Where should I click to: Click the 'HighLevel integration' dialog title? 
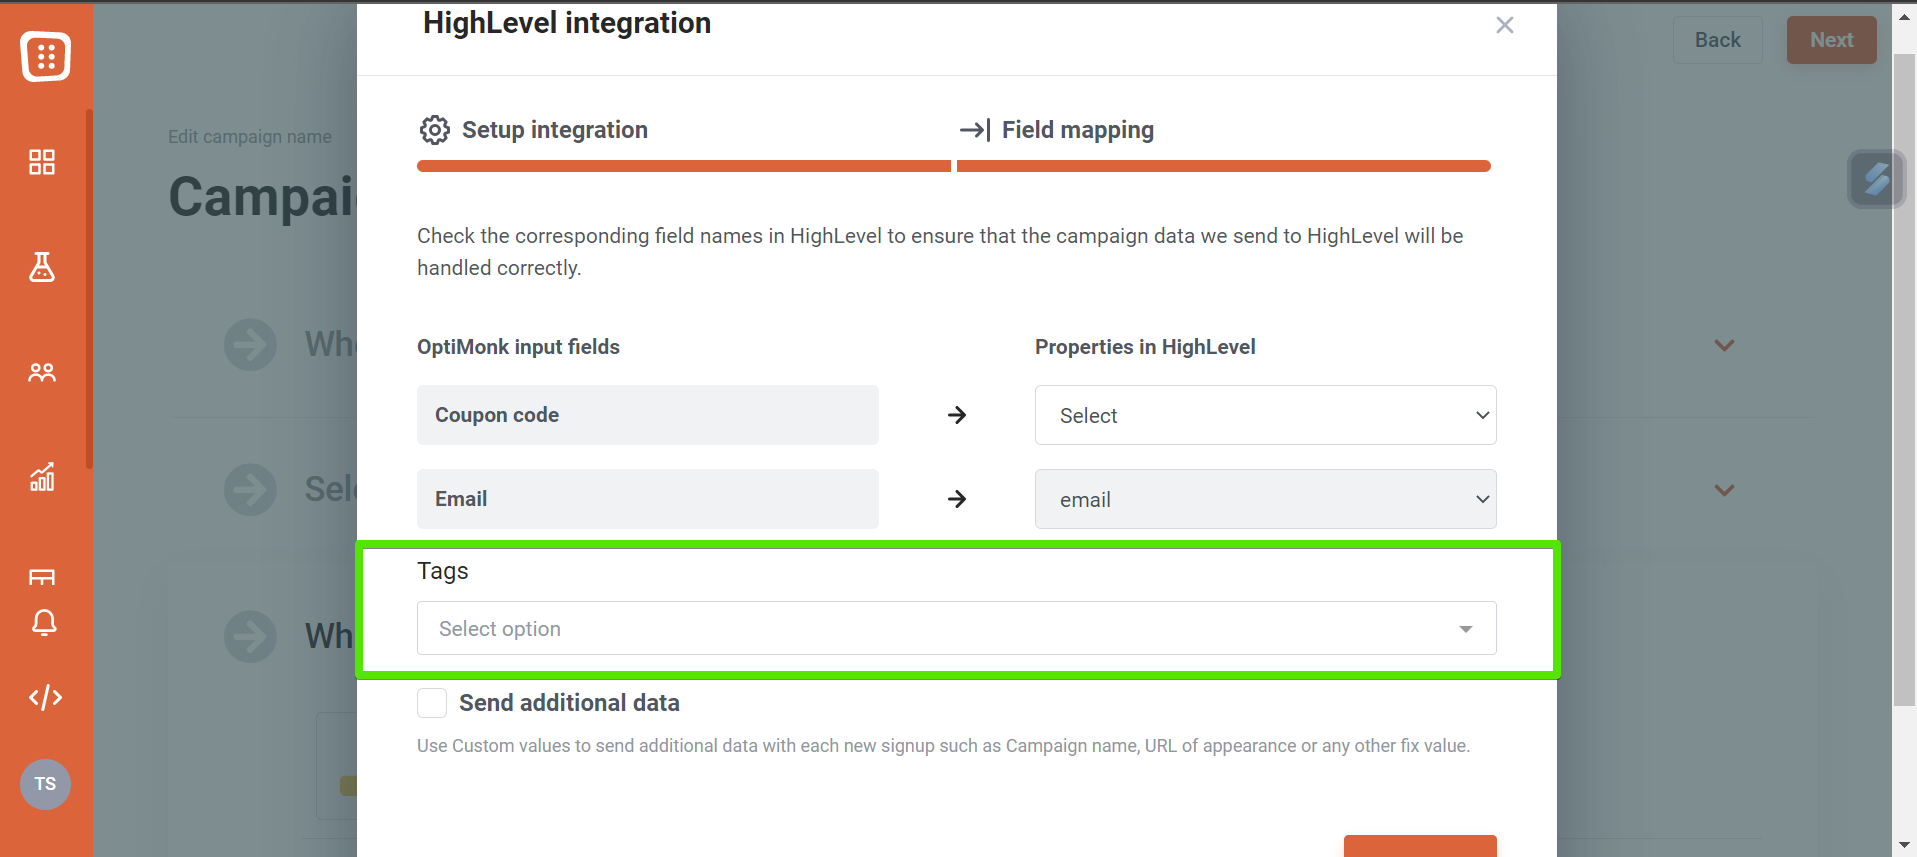567,23
